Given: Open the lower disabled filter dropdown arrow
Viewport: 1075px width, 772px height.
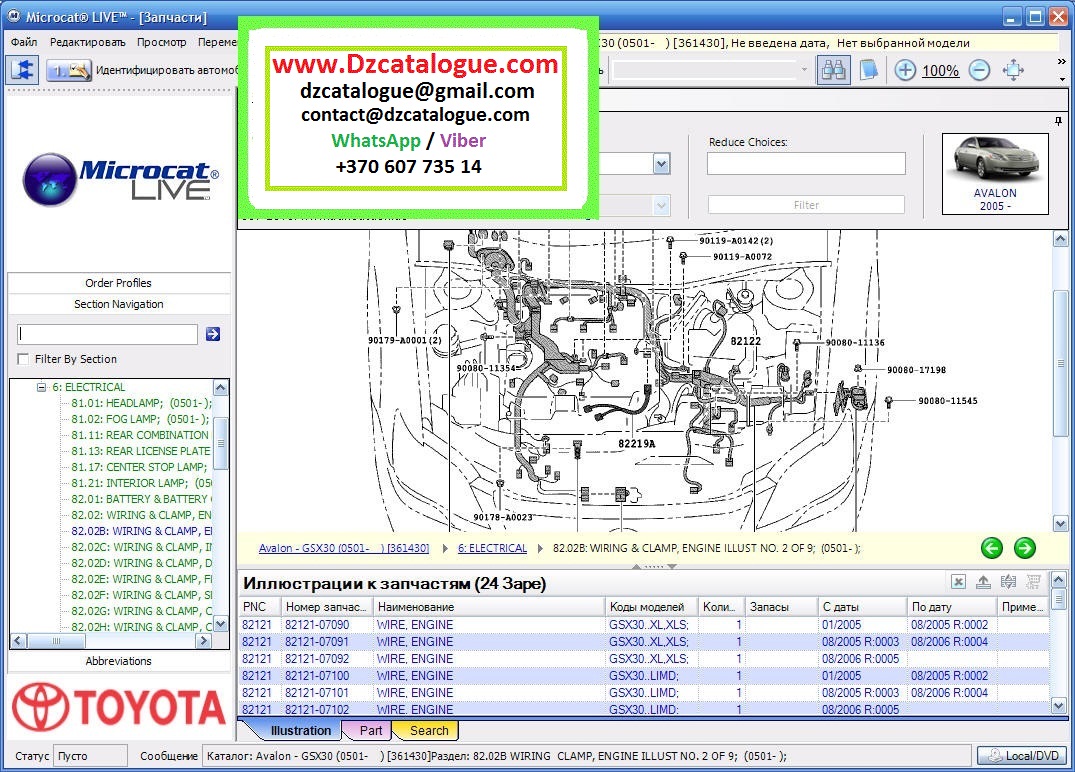Looking at the screenshot, I should 661,205.
